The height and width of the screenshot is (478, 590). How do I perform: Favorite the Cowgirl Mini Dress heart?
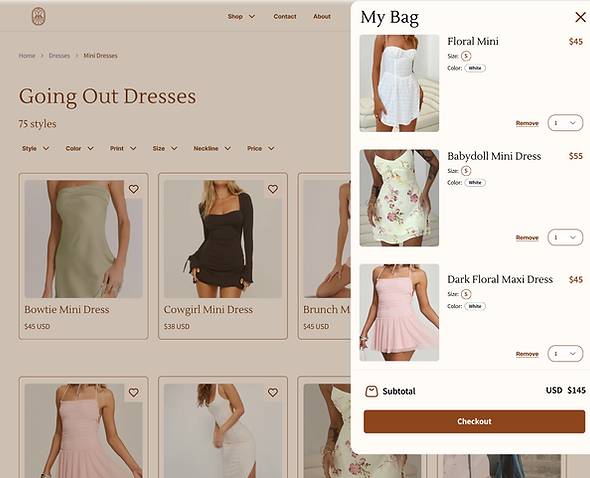click(273, 189)
